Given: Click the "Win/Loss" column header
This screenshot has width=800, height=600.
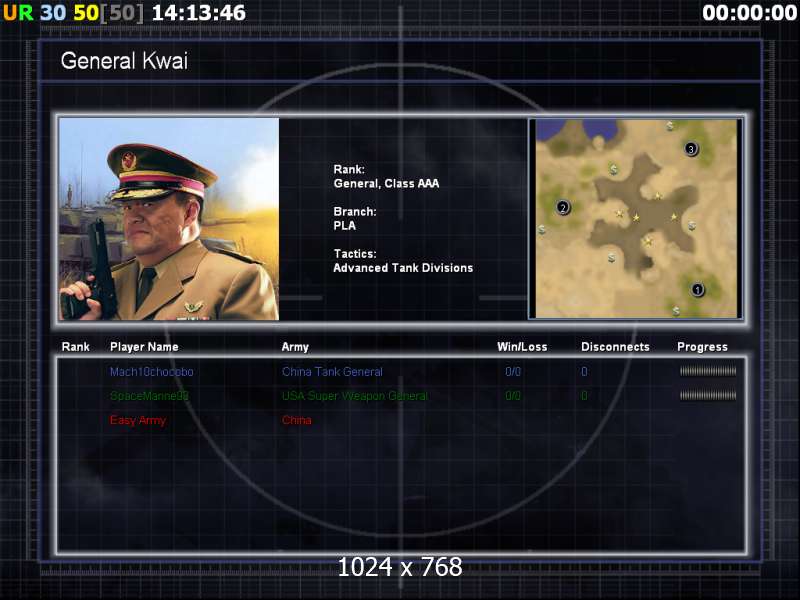Looking at the screenshot, I should coord(522,347).
